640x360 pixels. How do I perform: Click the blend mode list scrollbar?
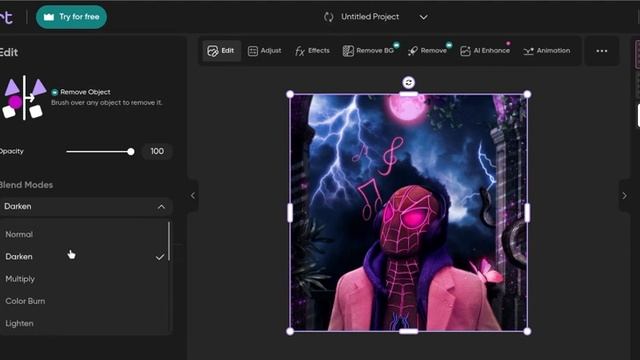(169, 242)
